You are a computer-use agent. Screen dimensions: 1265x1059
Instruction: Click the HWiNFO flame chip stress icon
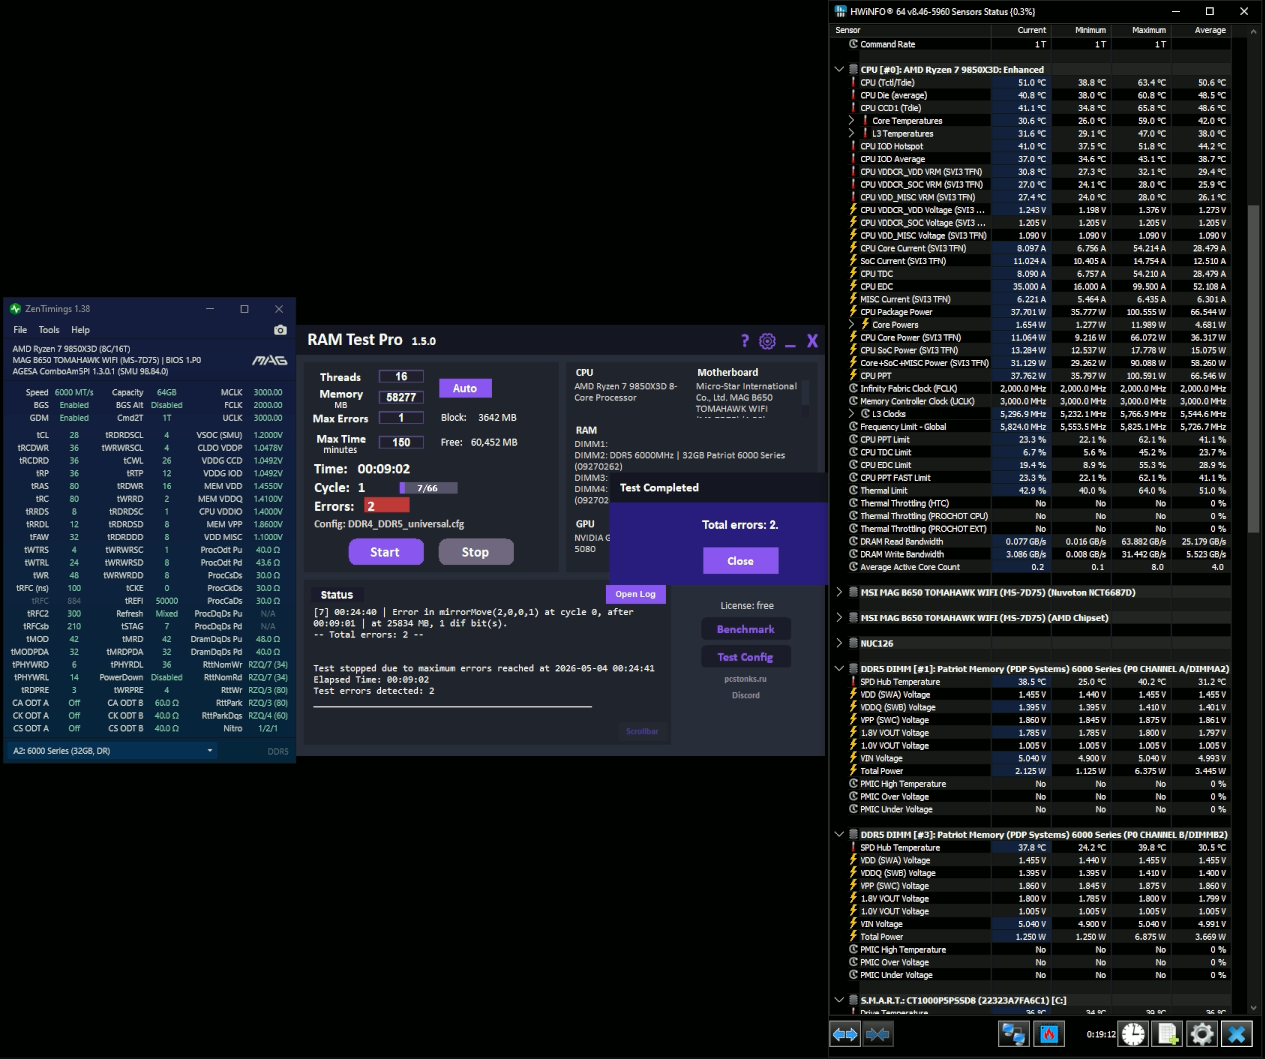pos(1048,1034)
